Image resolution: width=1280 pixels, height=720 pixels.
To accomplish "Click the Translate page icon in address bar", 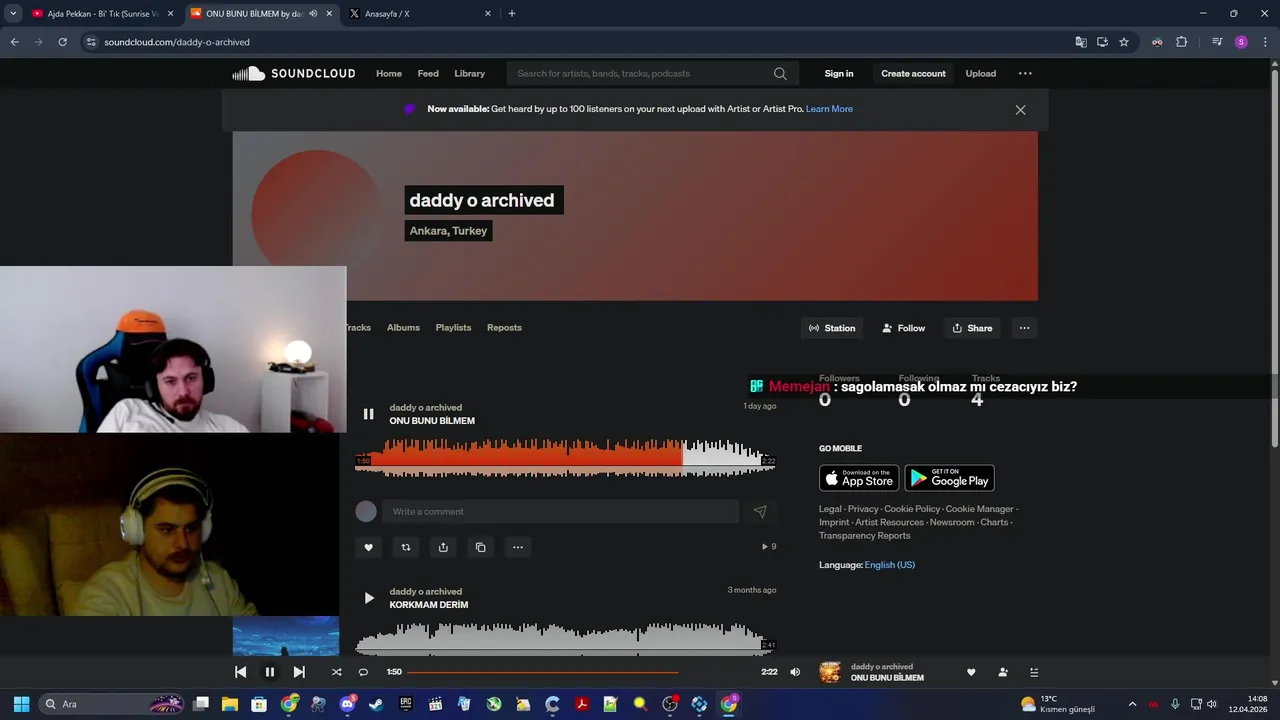I will coord(1081,42).
